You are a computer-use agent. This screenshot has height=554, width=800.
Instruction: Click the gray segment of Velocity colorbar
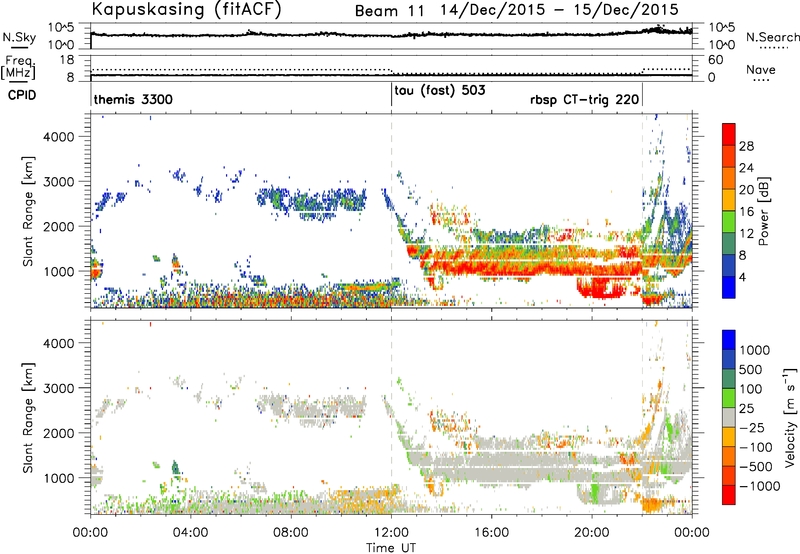pos(729,418)
